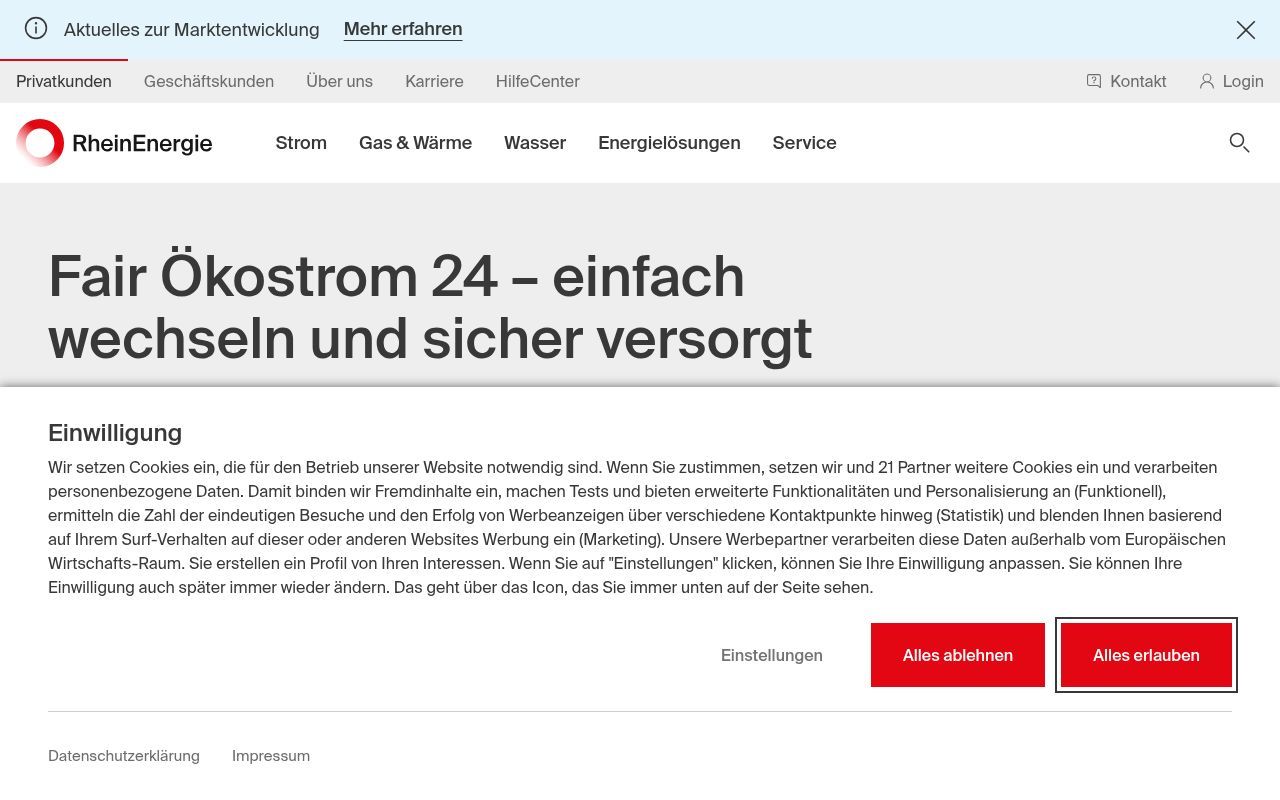Close the Marktentwicklung announcement banner
Screen dimensions: 1280x800
[x=1245, y=30]
